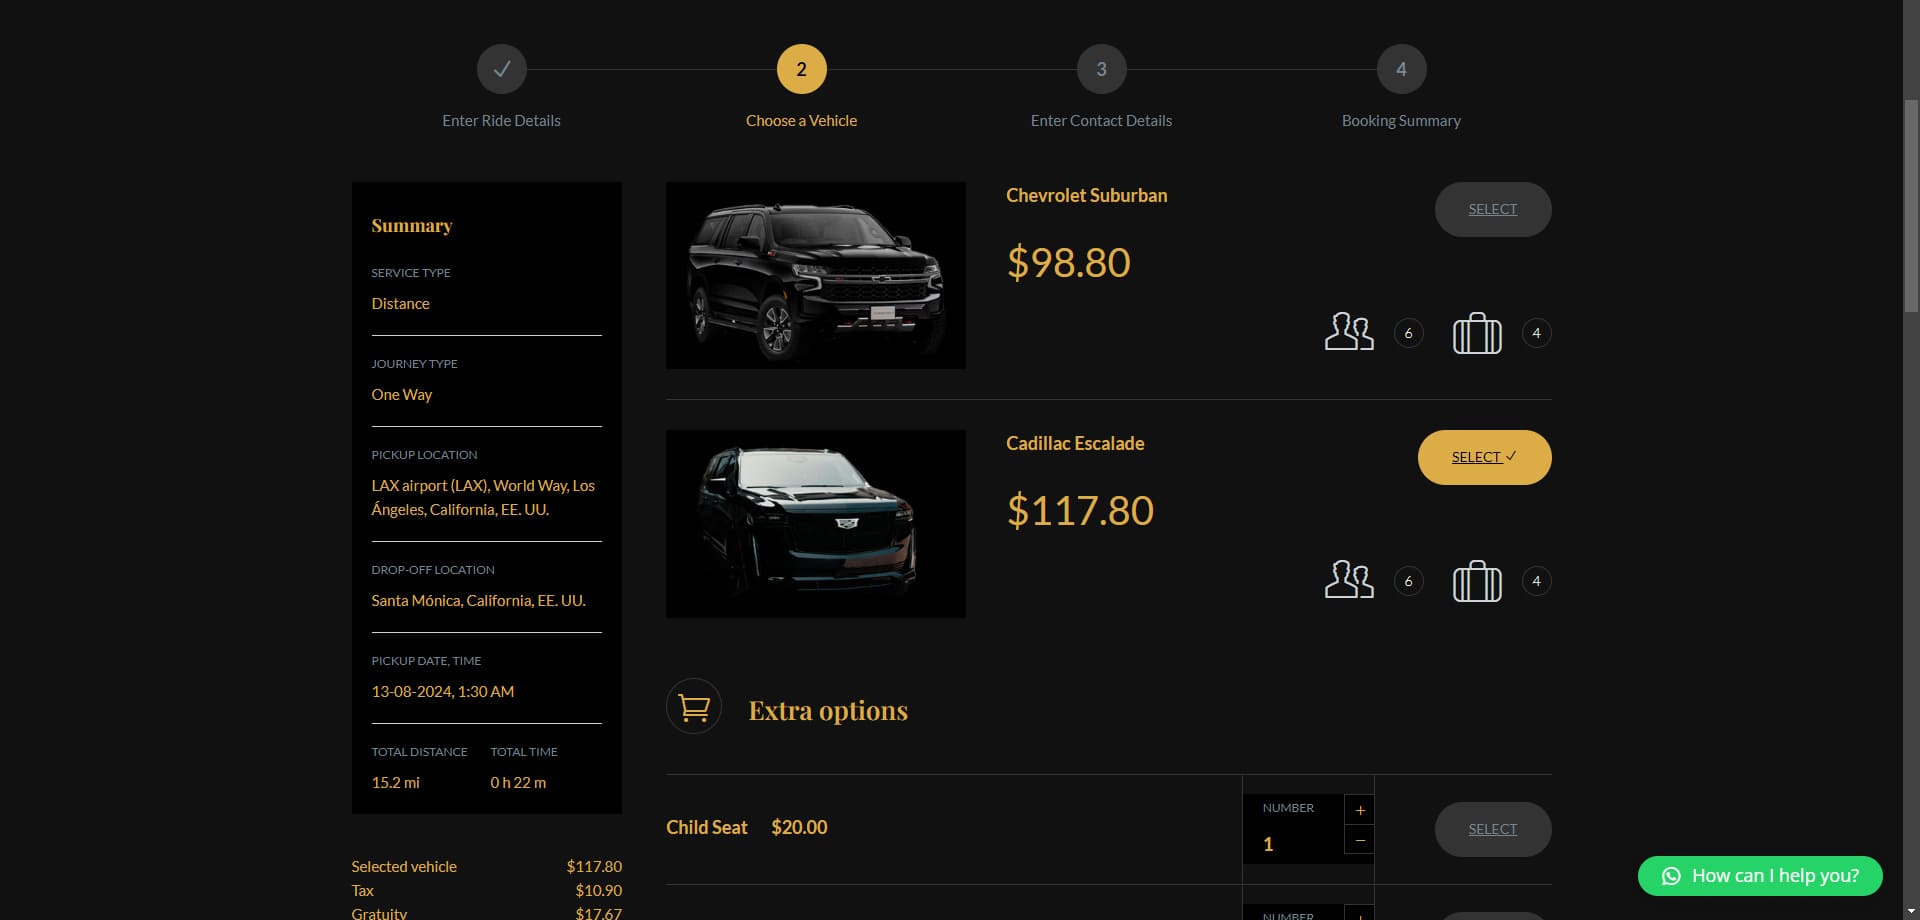Viewport: 1920px width, 920px height.
Task: Click the completed step checkmark circle
Action: (501, 69)
